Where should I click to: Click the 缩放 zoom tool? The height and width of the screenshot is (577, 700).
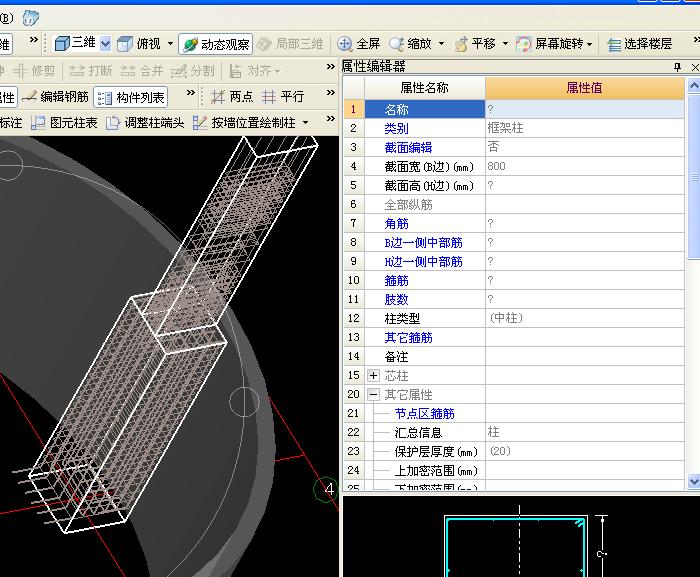point(411,44)
